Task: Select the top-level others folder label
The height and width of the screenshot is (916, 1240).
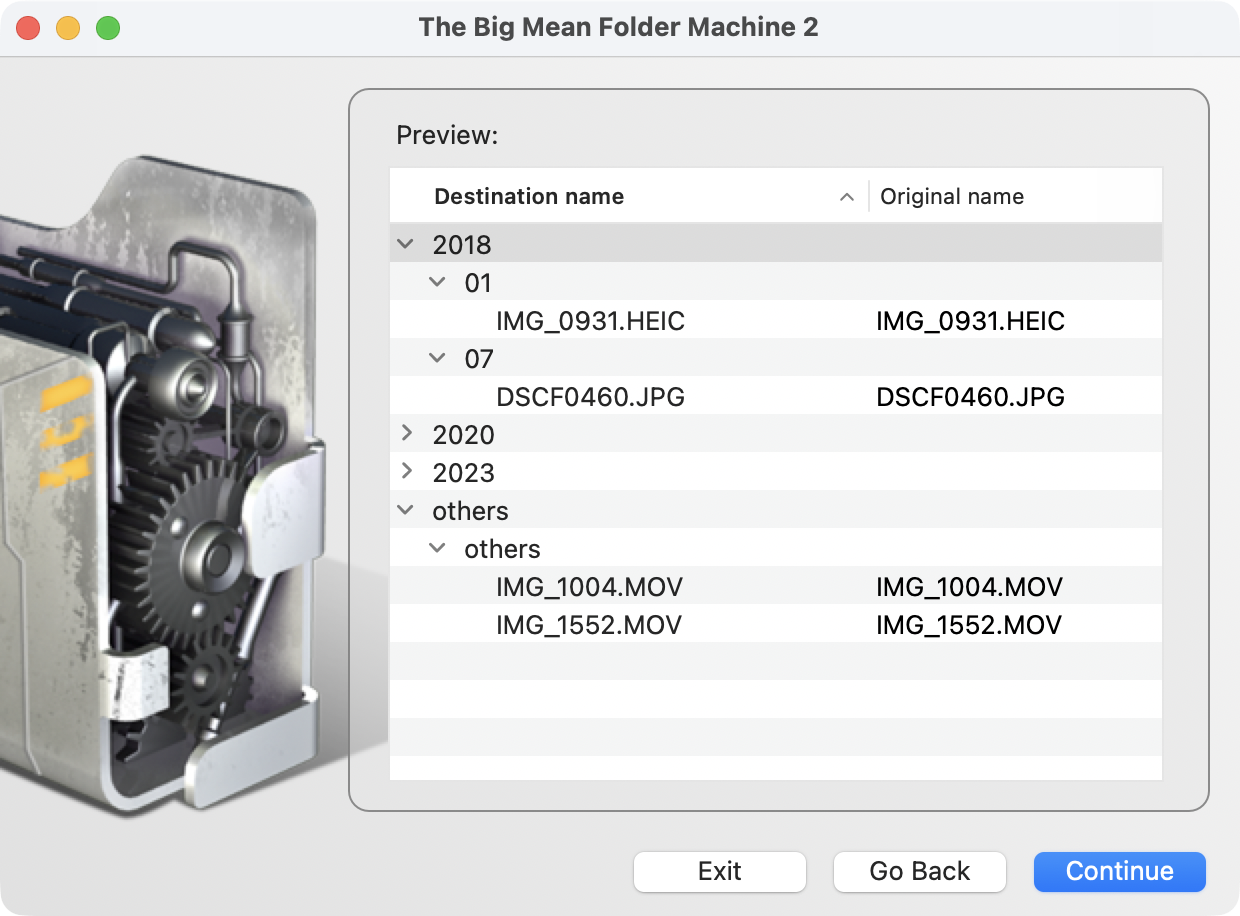Action: 470,511
